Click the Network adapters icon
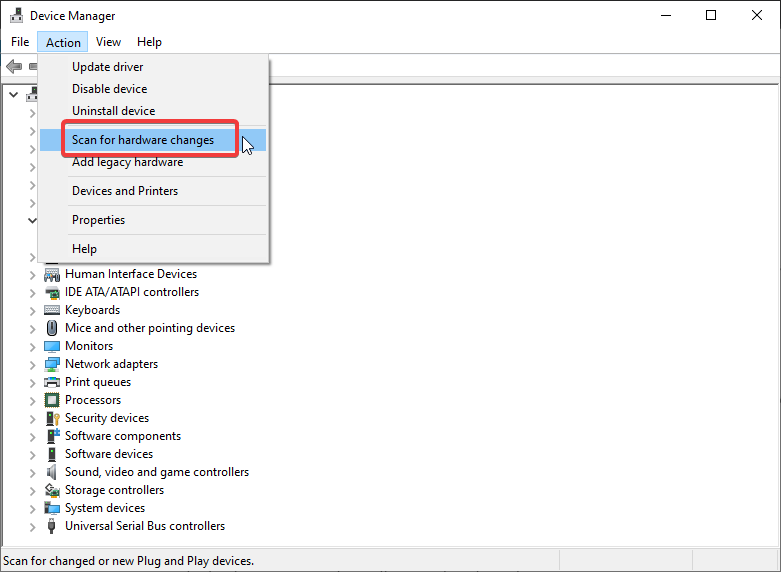781x572 pixels. (x=52, y=364)
